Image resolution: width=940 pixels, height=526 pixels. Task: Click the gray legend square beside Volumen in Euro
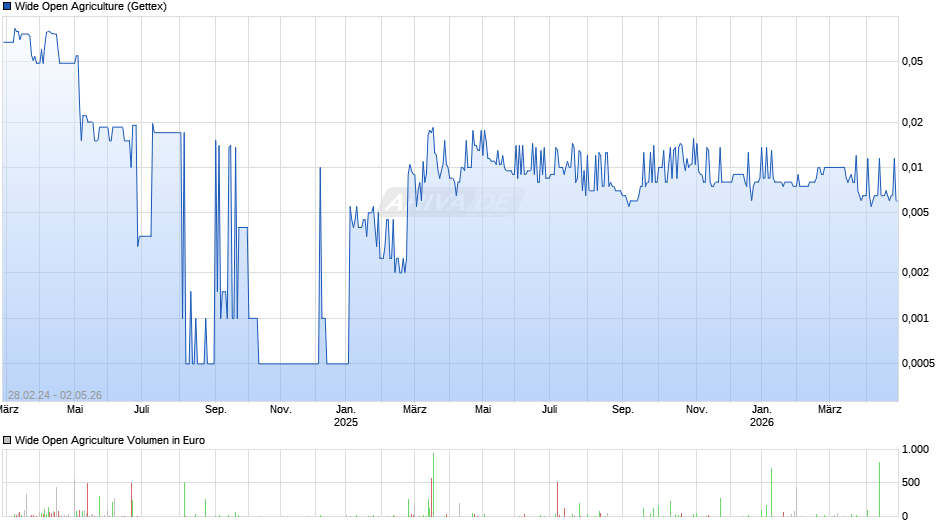[7, 440]
